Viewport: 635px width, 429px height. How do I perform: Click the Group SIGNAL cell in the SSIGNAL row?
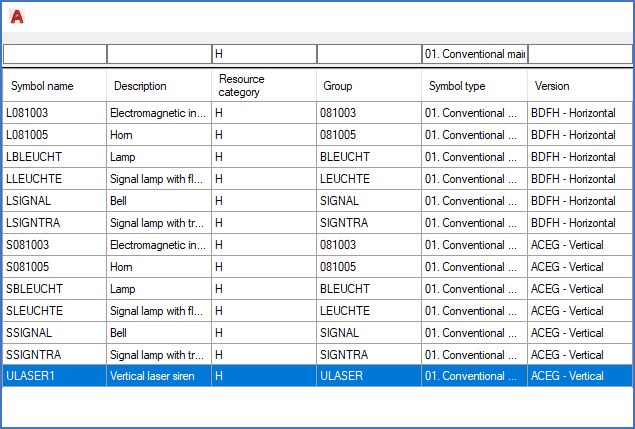(369, 333)
